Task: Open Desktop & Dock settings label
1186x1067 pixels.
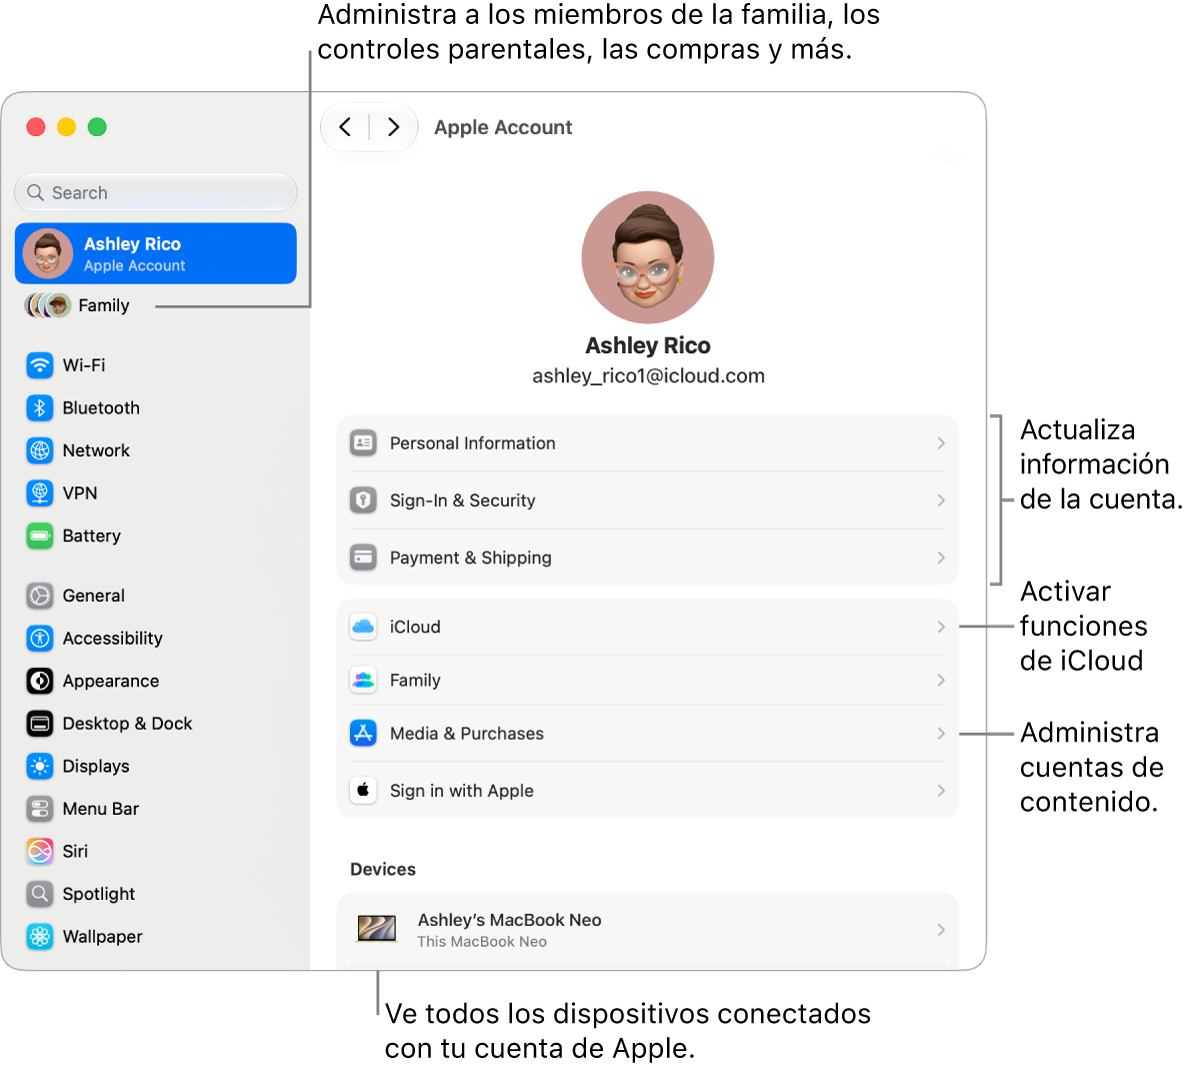Action: [127, 724]
